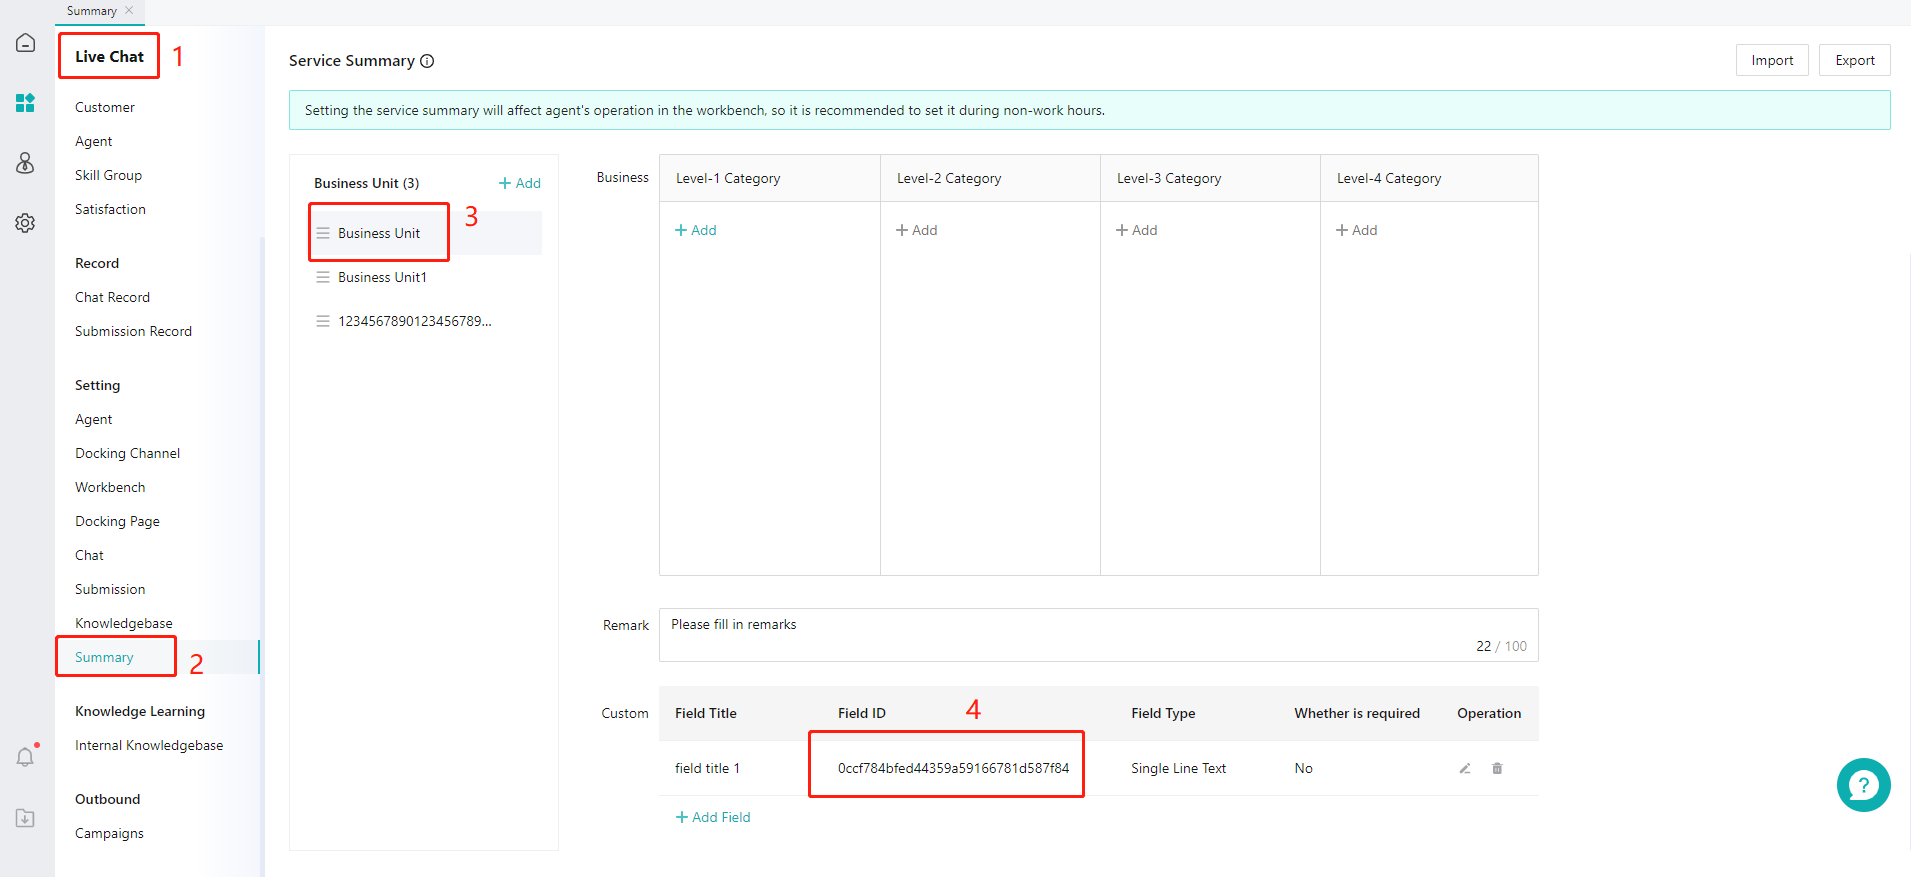Screen dimensions: 1911x877
Task: Add a new Business Unit
Action: 520,183
